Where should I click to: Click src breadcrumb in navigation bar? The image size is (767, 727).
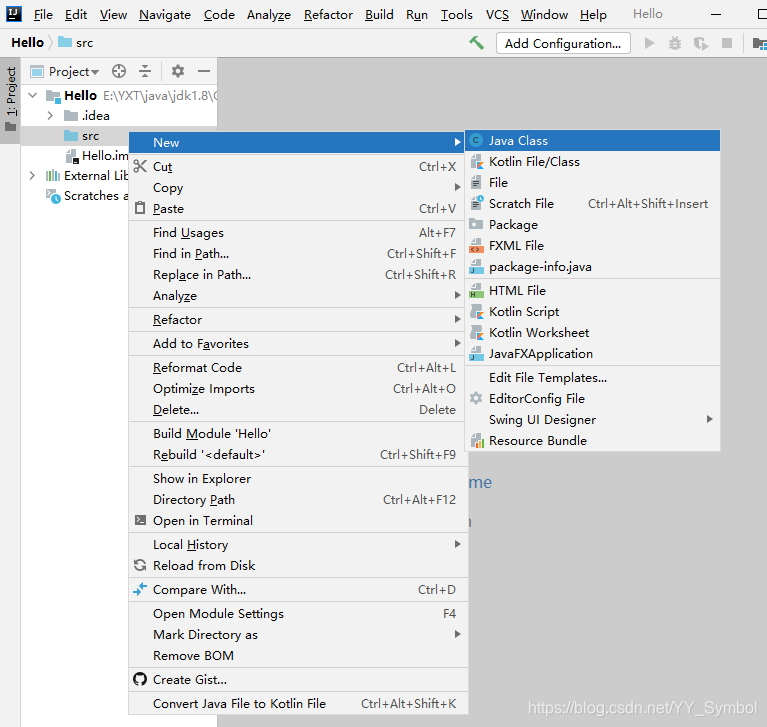76,43
